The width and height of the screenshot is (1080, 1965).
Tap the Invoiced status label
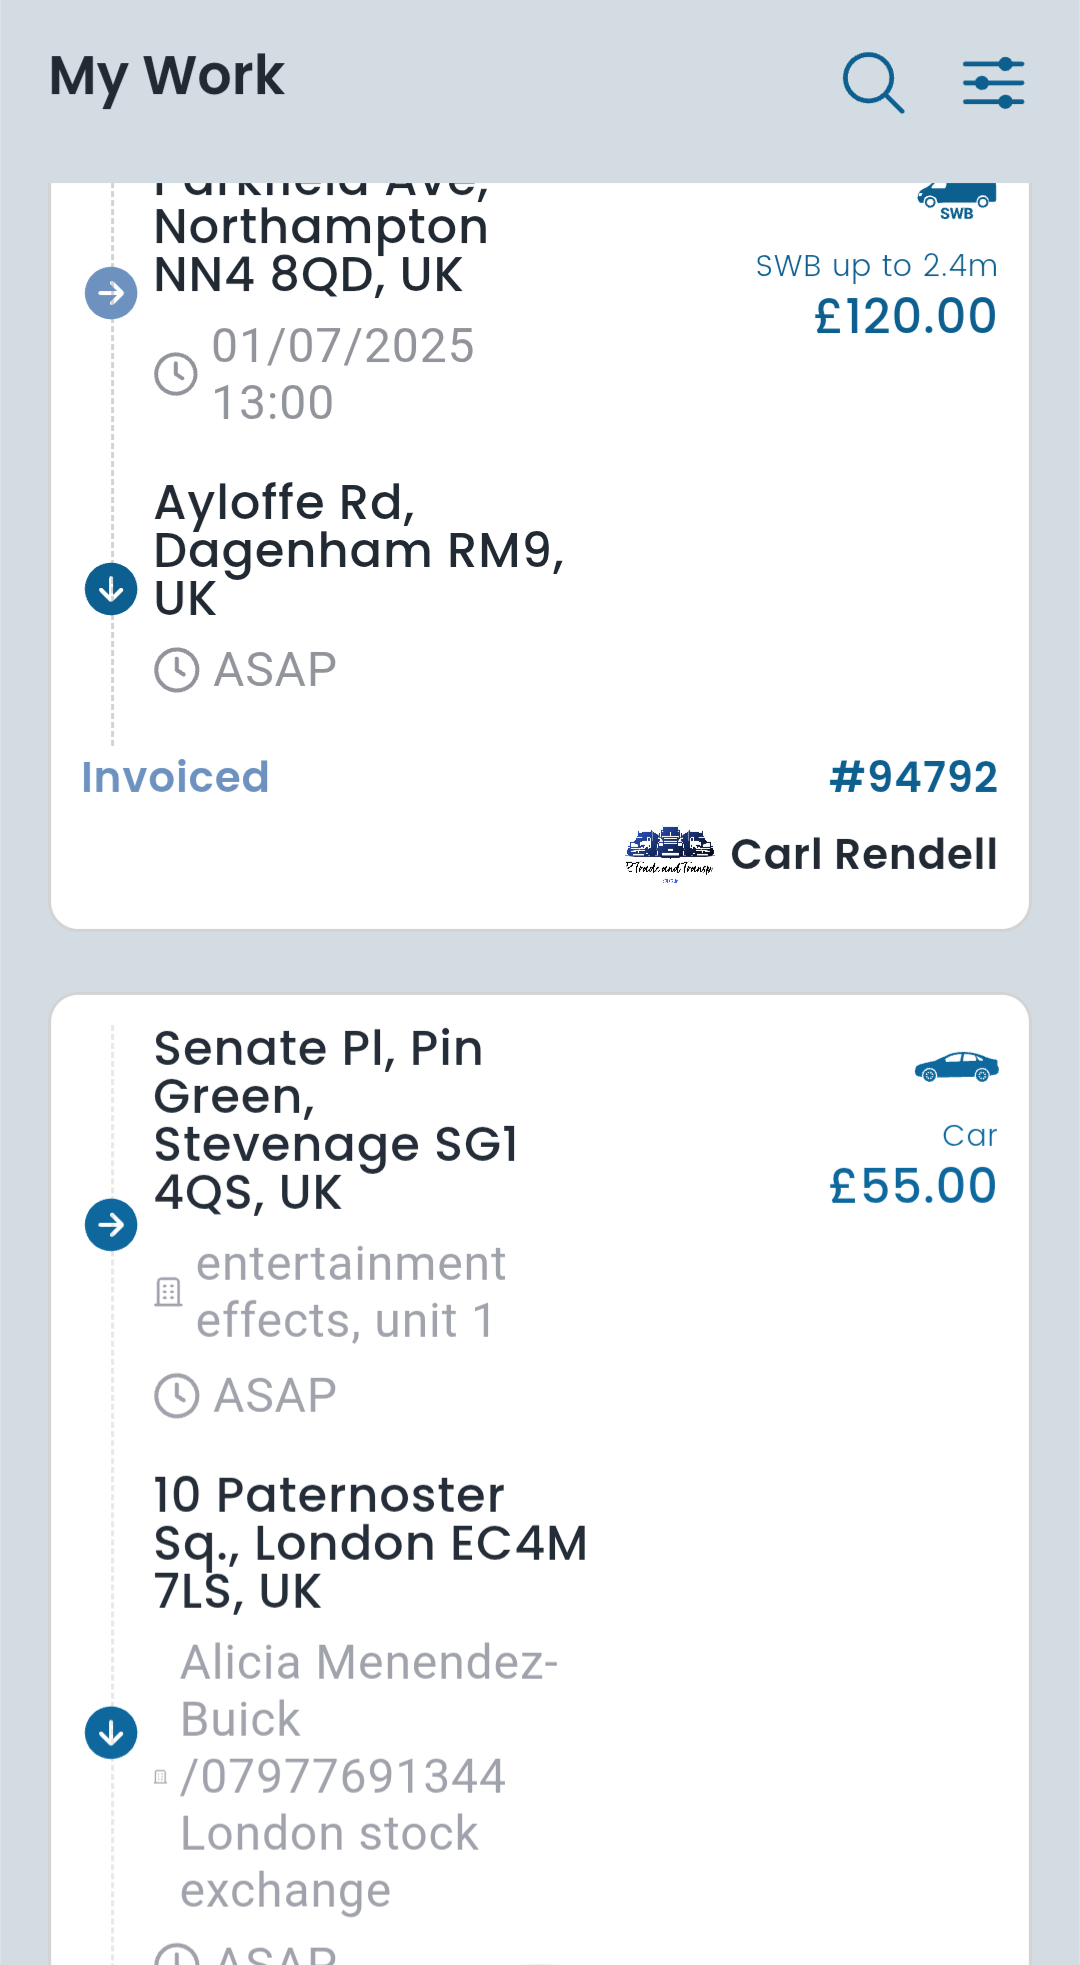pyautogui.click(x=175, y=777)
